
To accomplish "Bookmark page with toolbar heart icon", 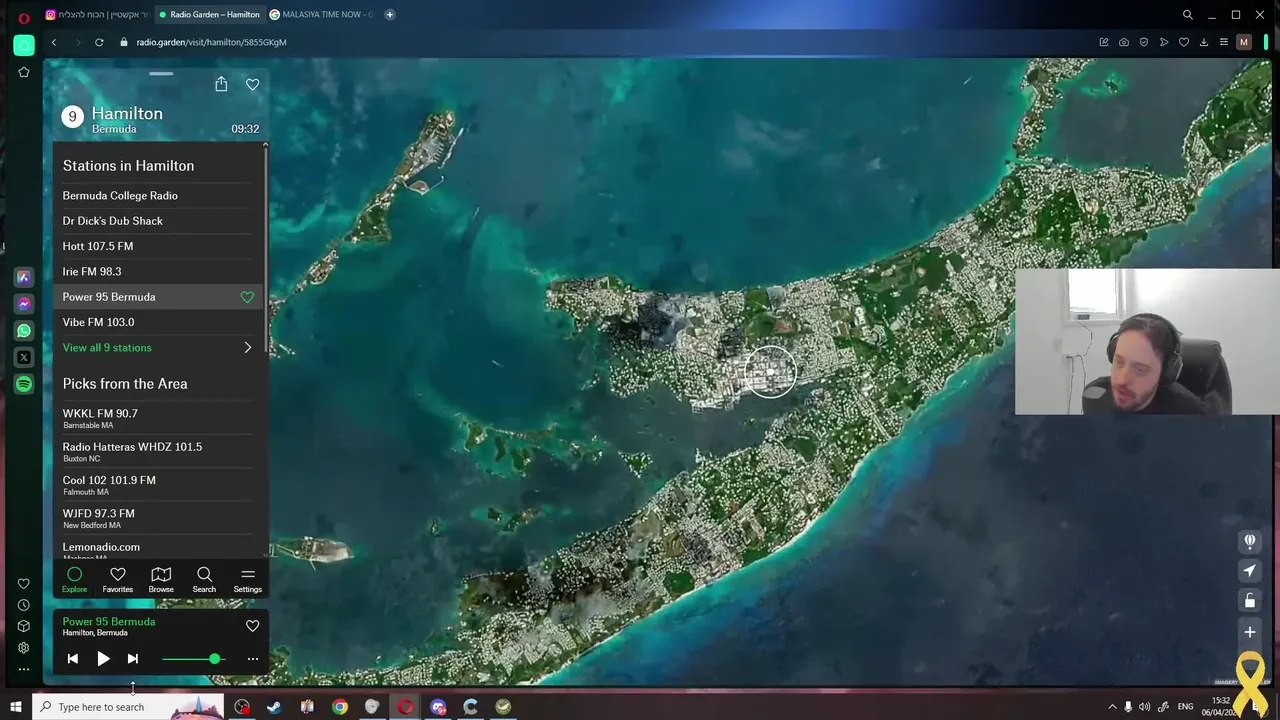I will [1184, 42].
